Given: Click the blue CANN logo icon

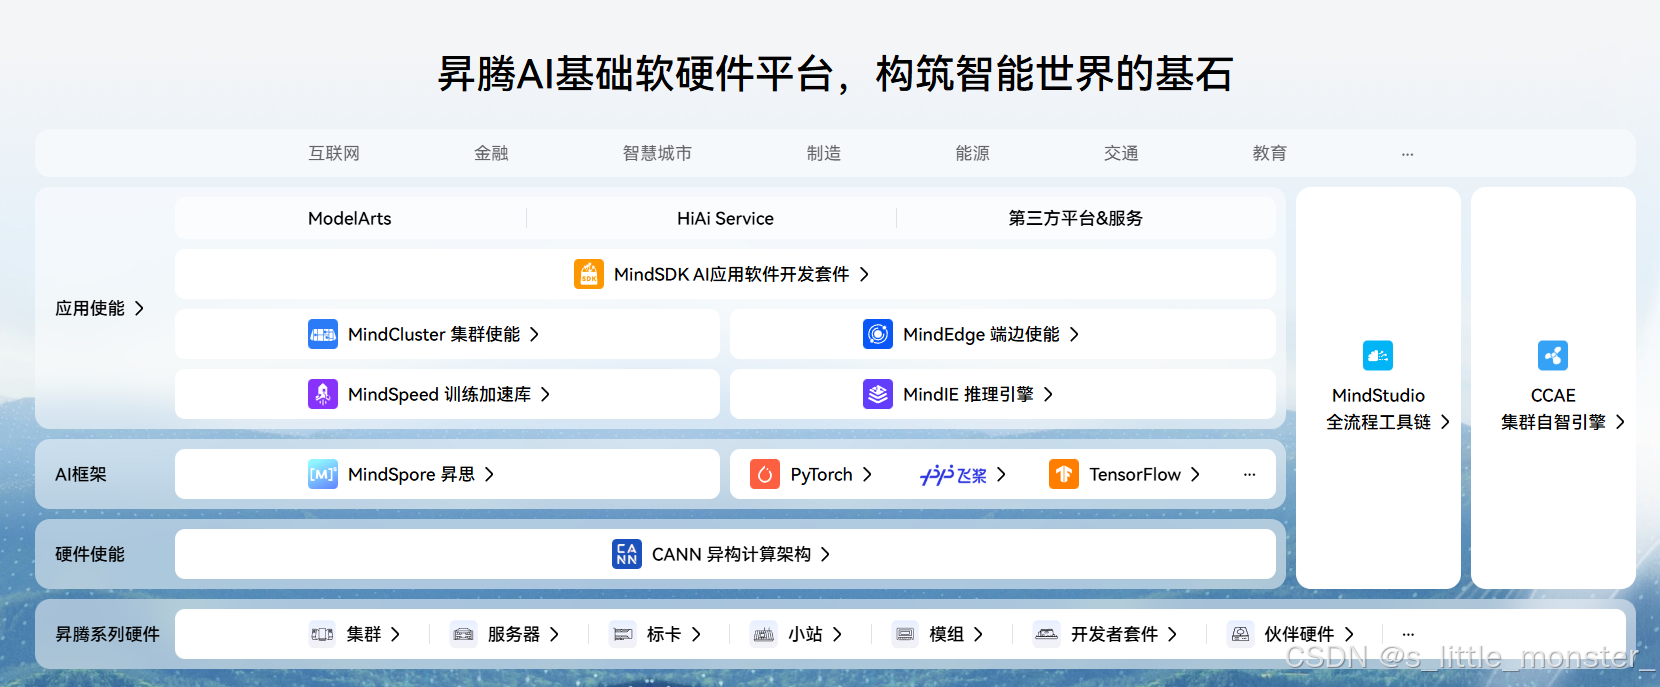Looking at the screenshot, I should pyautogui.click(x=627, y=554).
